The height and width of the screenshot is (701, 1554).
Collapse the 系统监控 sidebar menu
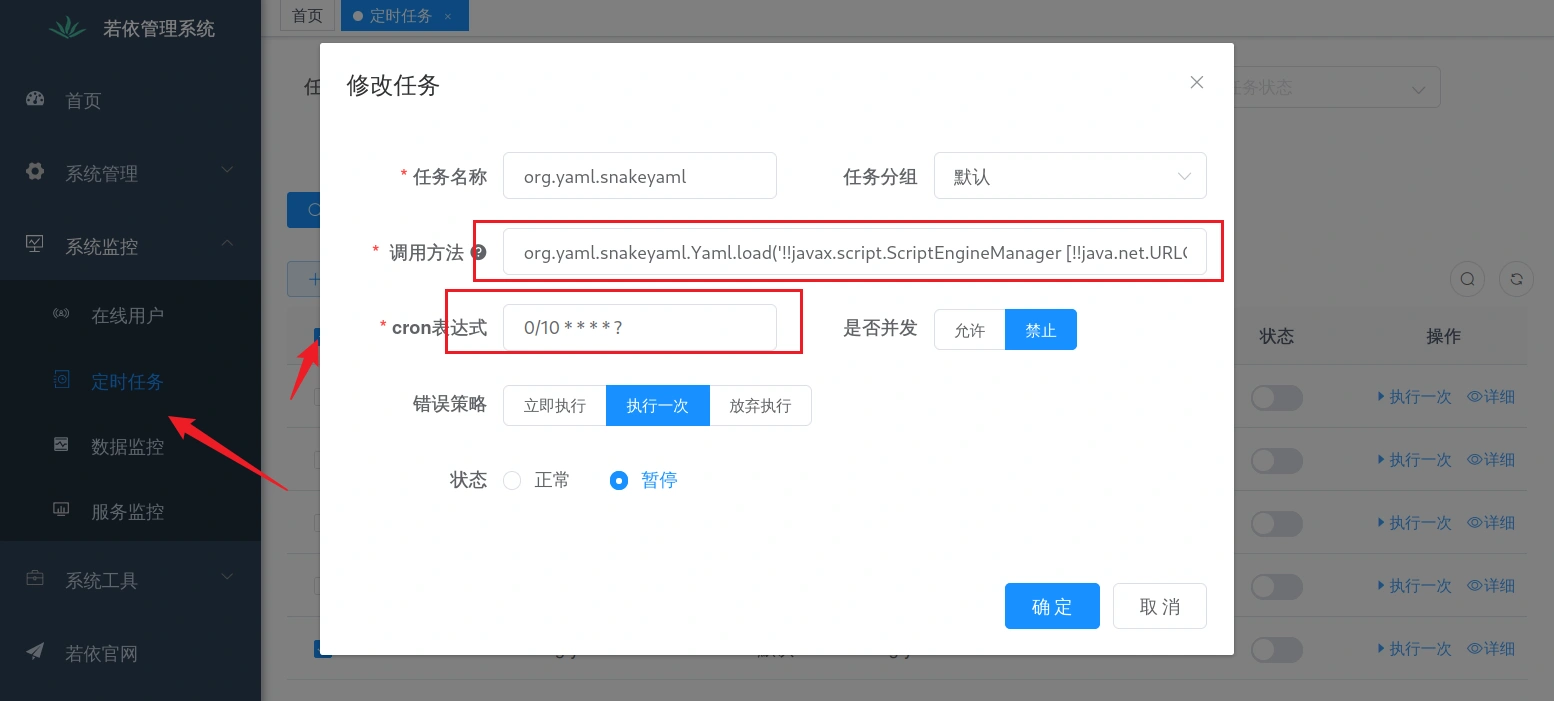click(130, 245)
